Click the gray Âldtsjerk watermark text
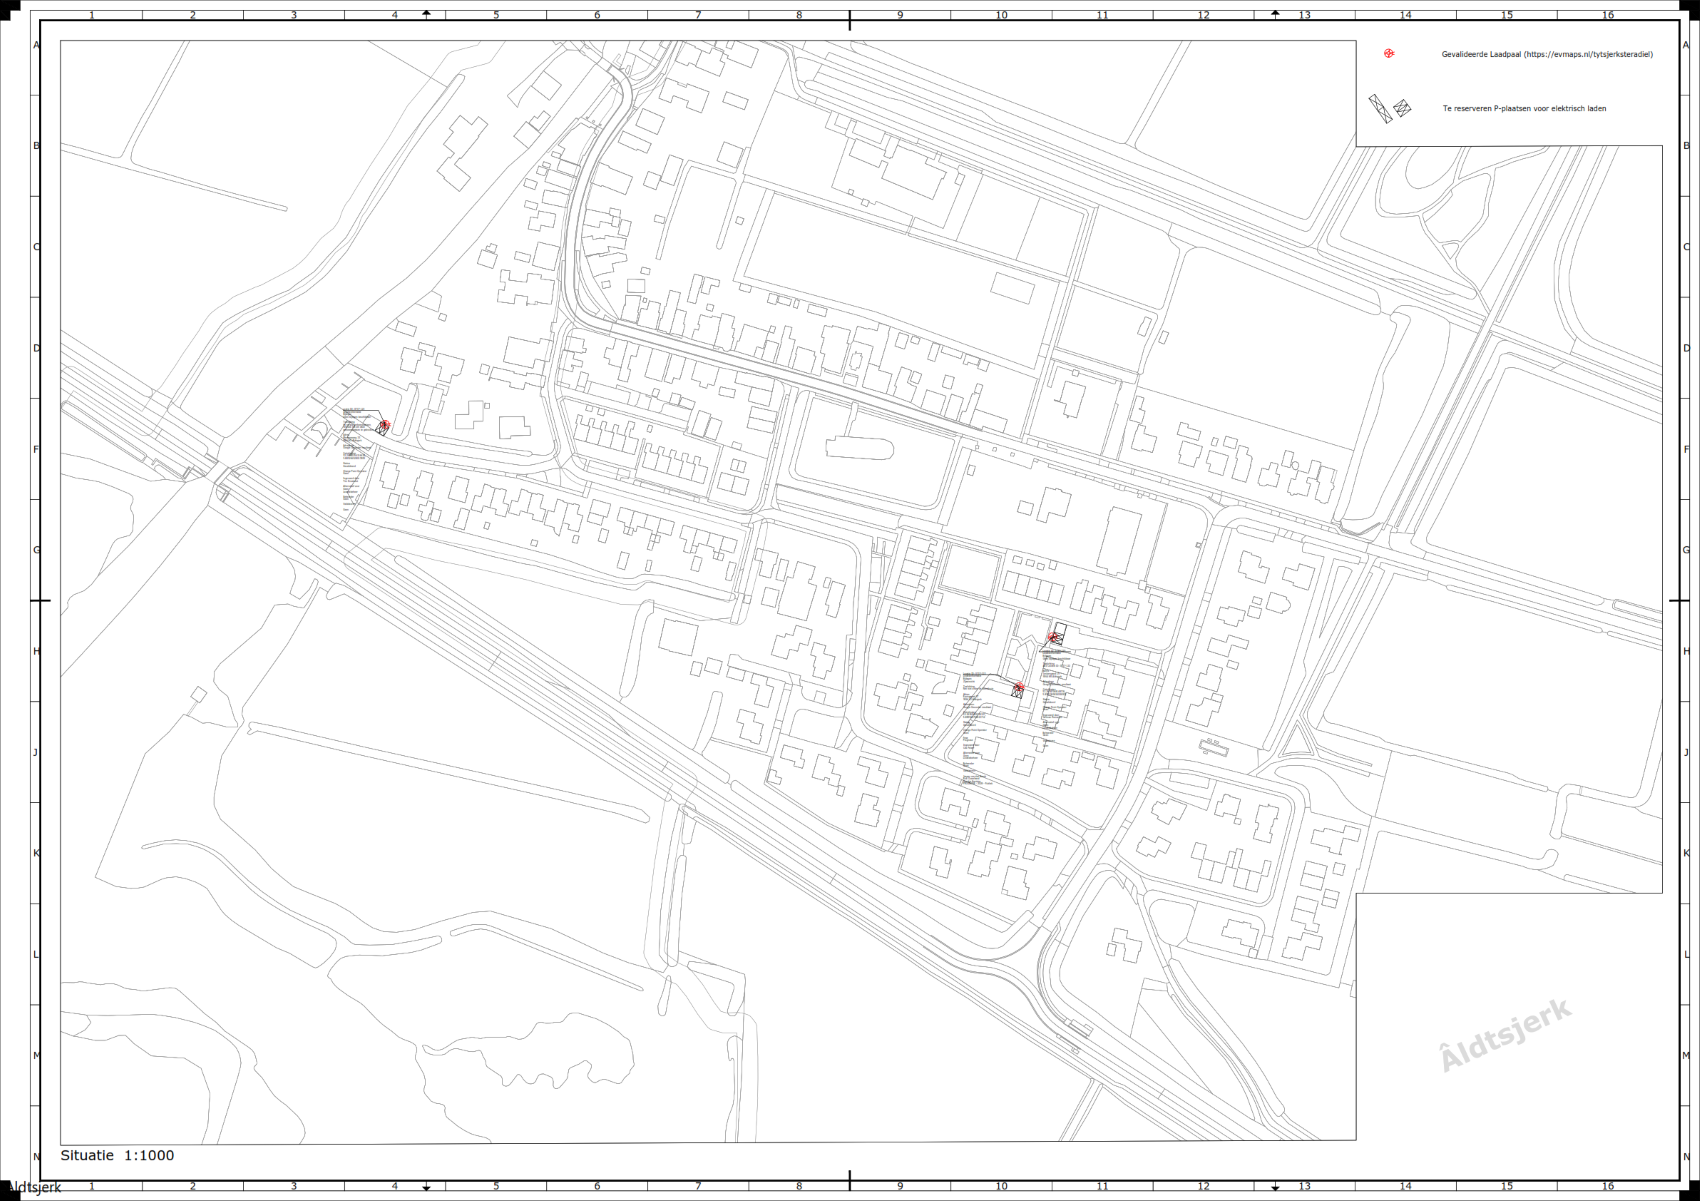This screenshot has width=1700, height=1201. (x=1505, y=1036)
